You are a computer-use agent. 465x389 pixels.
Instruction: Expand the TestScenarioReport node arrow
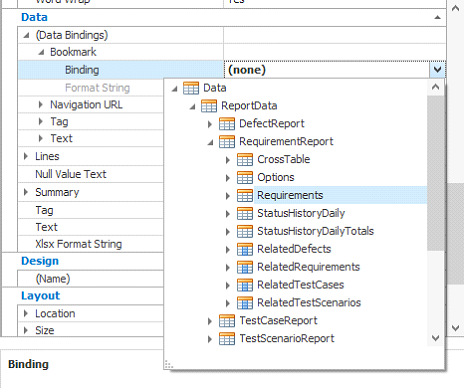click(x=210, y=339)
